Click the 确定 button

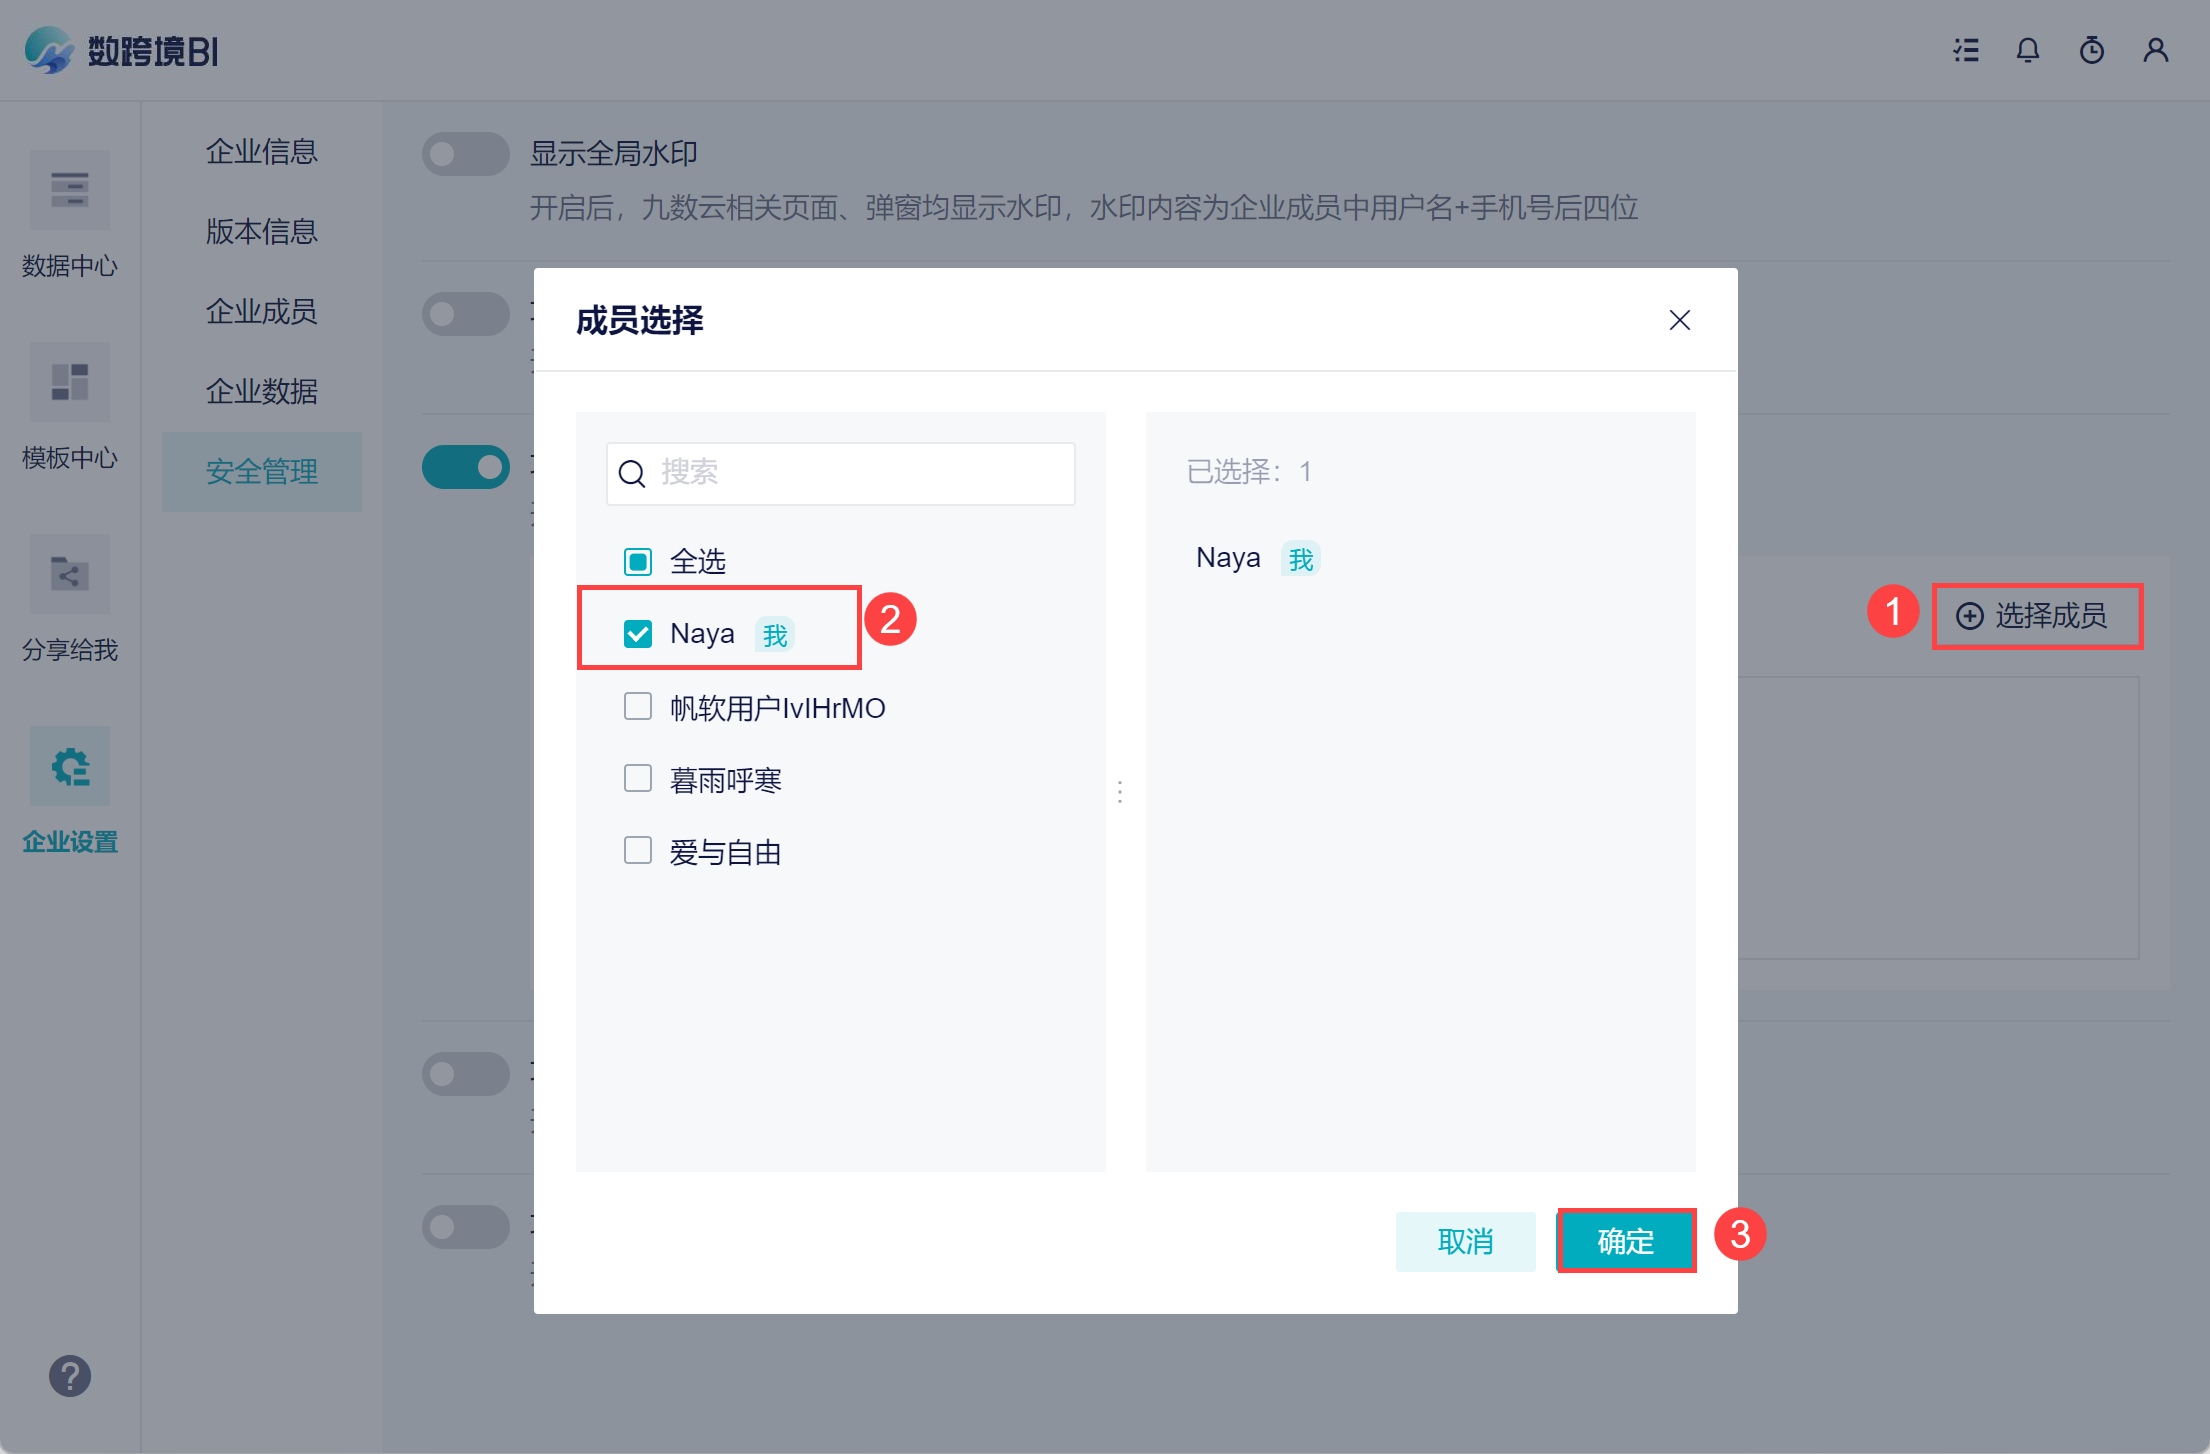(1626, 1241)
